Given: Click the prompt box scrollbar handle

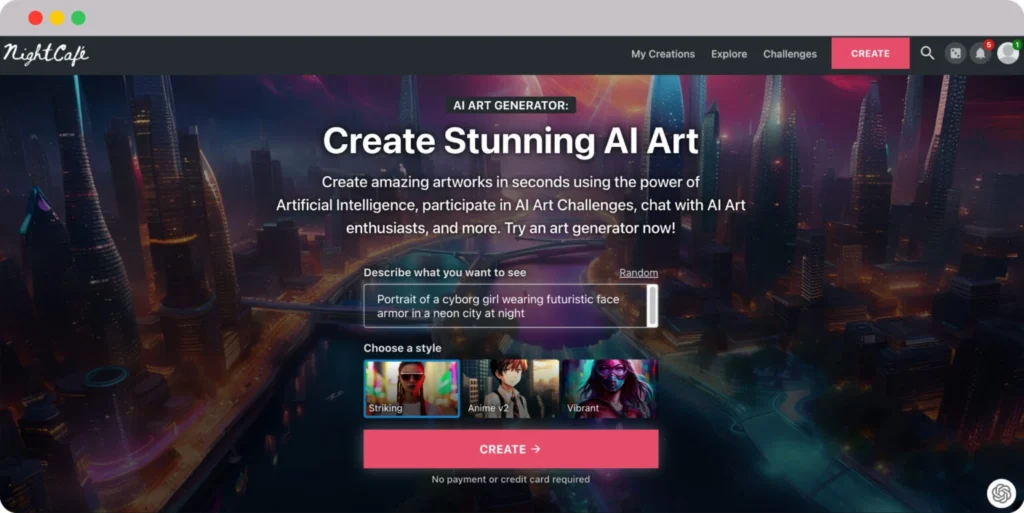Looking at the screenshot, I should [x=652, y=306].
